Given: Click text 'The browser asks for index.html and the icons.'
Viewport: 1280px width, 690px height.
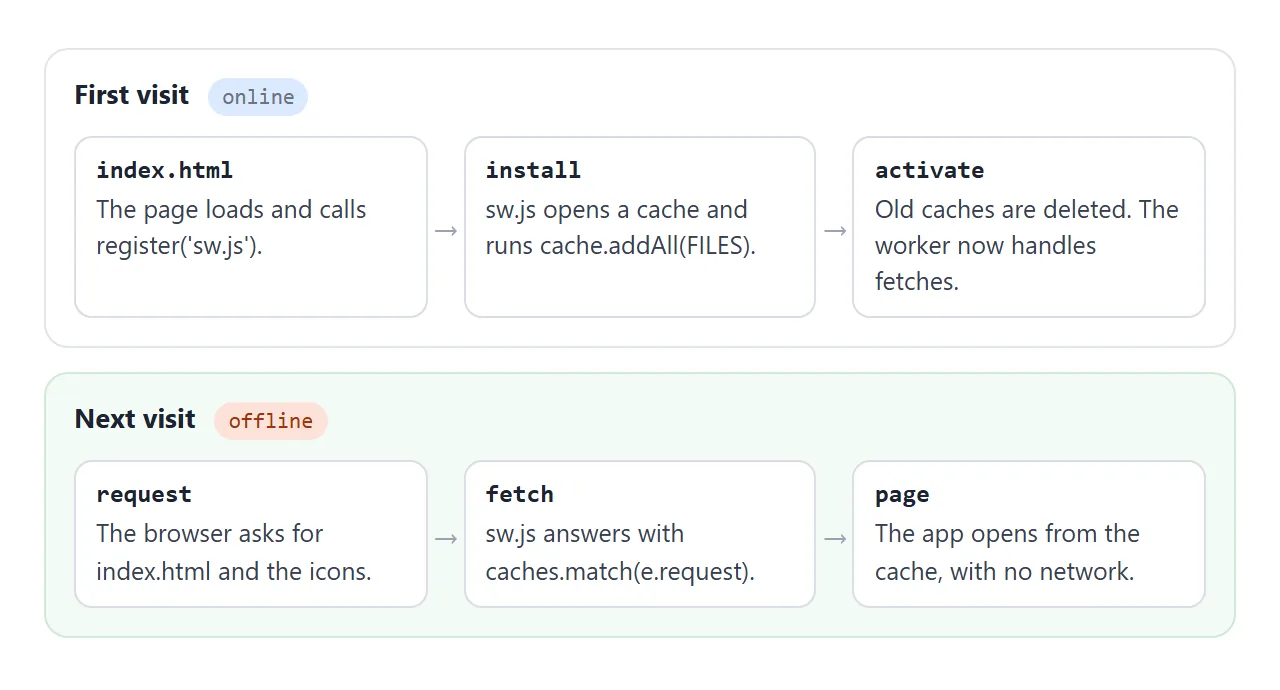Looking at the screenshot, I should click(234, 552).
